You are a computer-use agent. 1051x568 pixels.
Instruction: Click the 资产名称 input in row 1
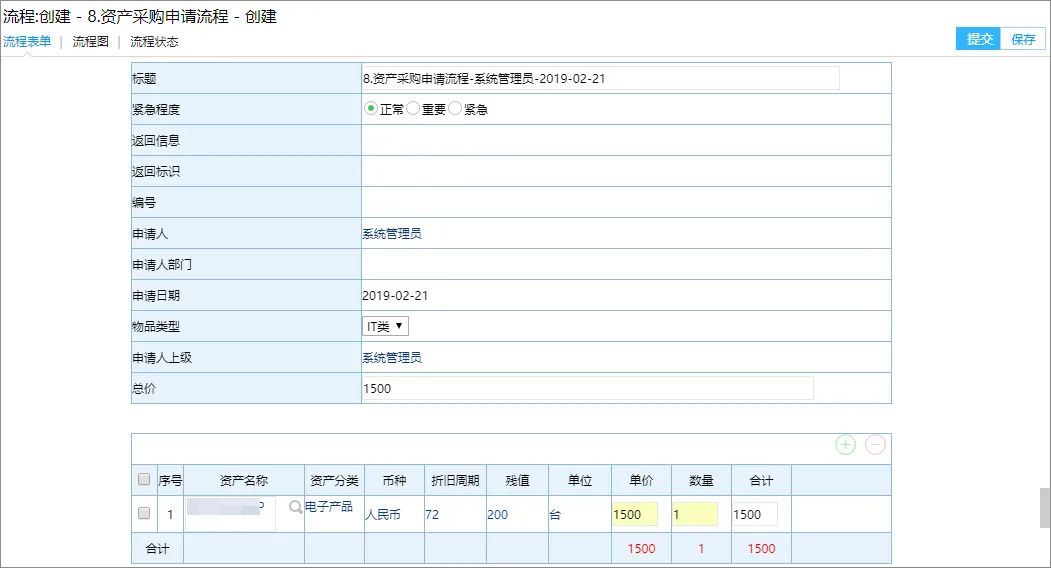(x=230, y=514)
